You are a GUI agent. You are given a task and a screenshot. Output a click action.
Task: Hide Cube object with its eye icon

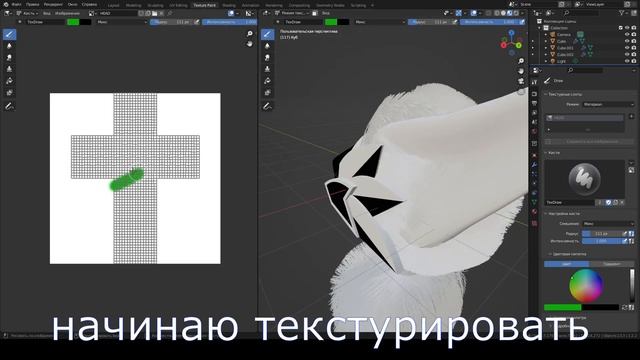(x=627, y=41)
